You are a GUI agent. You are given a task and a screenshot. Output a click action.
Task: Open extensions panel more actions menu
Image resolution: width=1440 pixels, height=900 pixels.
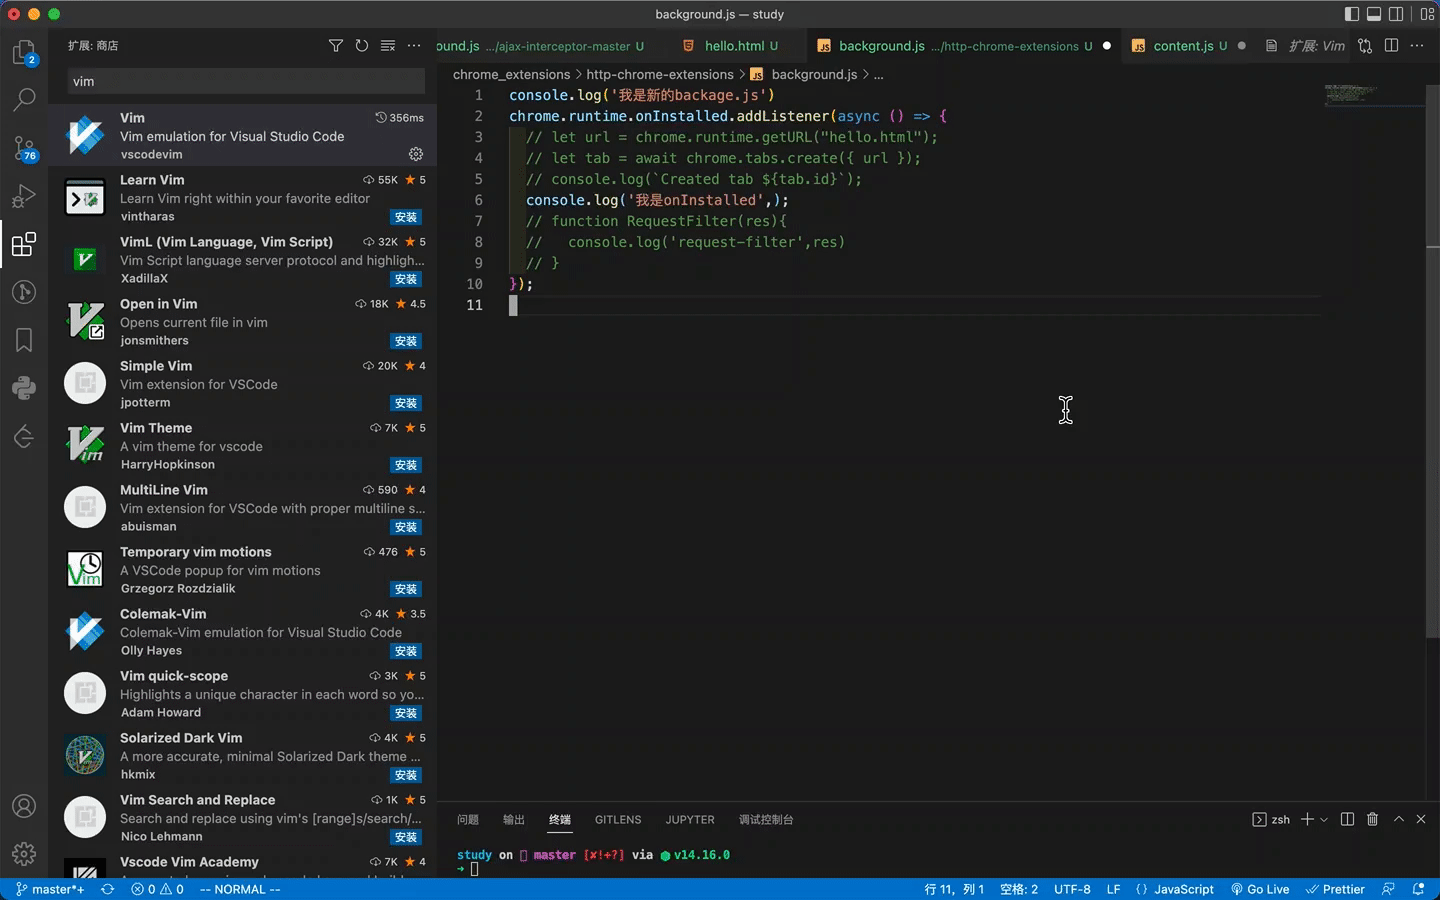click(414, 46)
